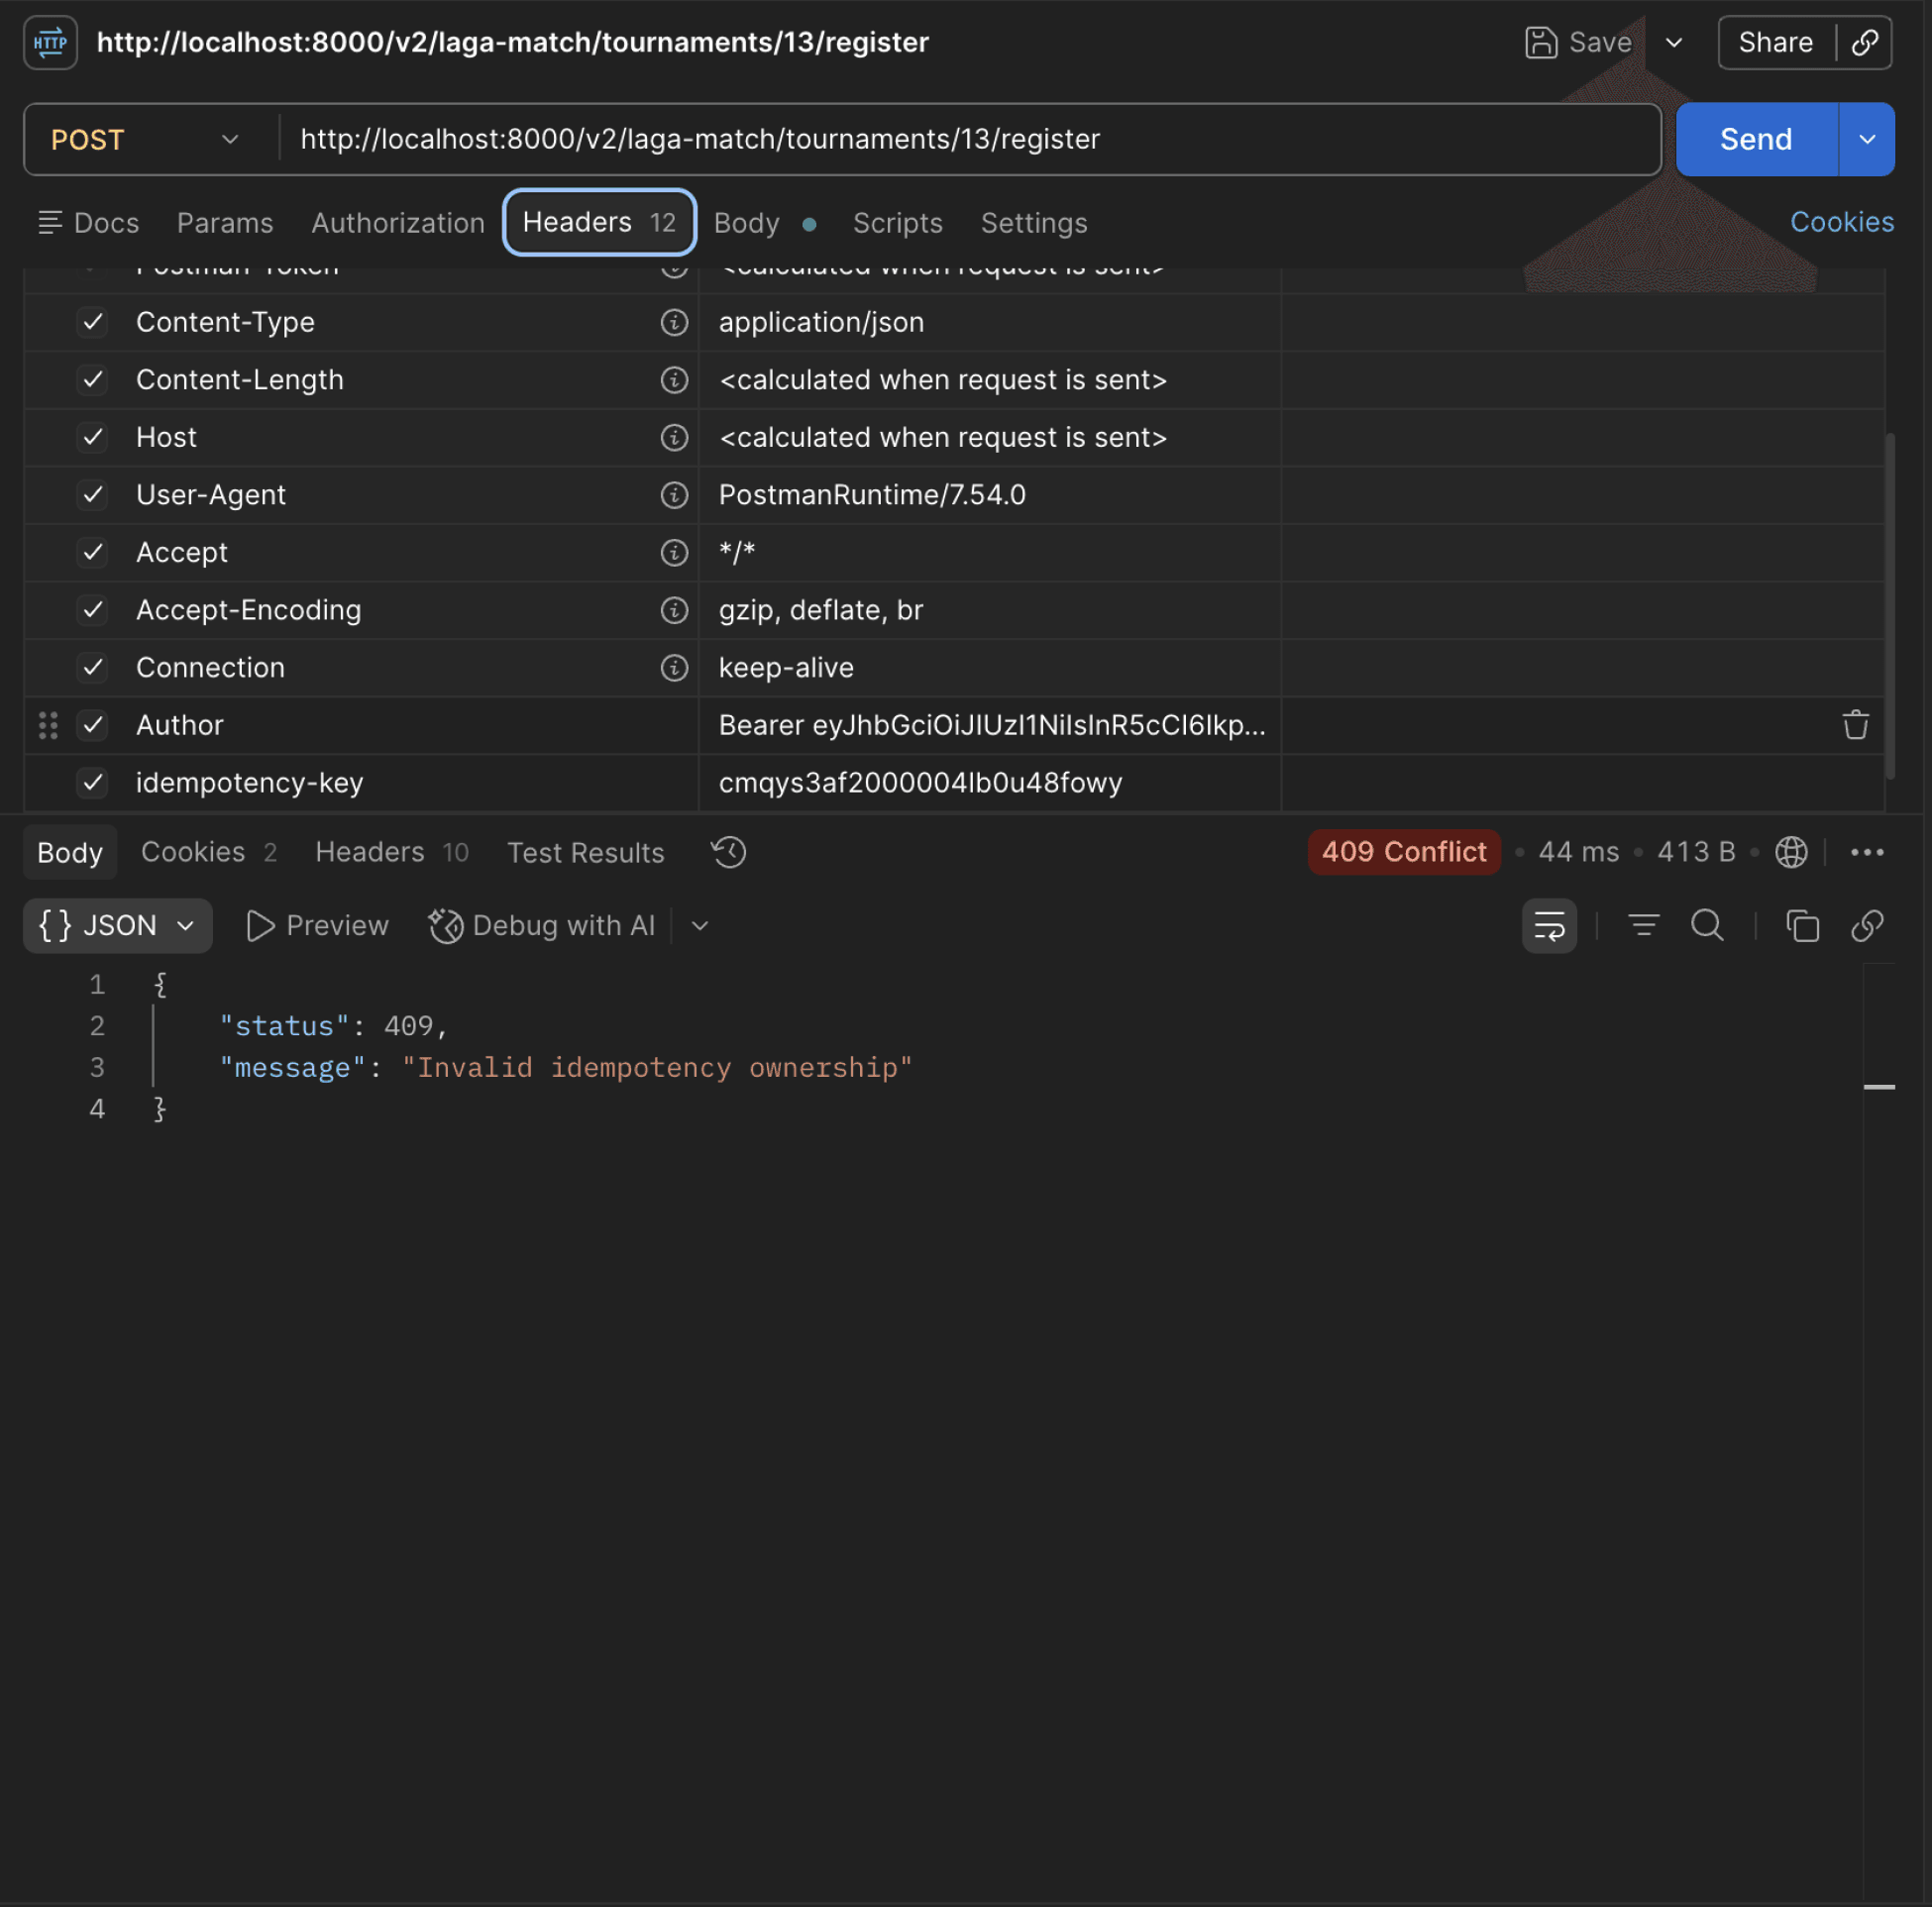Open the Test Results tab
Screen dimensions: 1932x1907
coord(585,852)
